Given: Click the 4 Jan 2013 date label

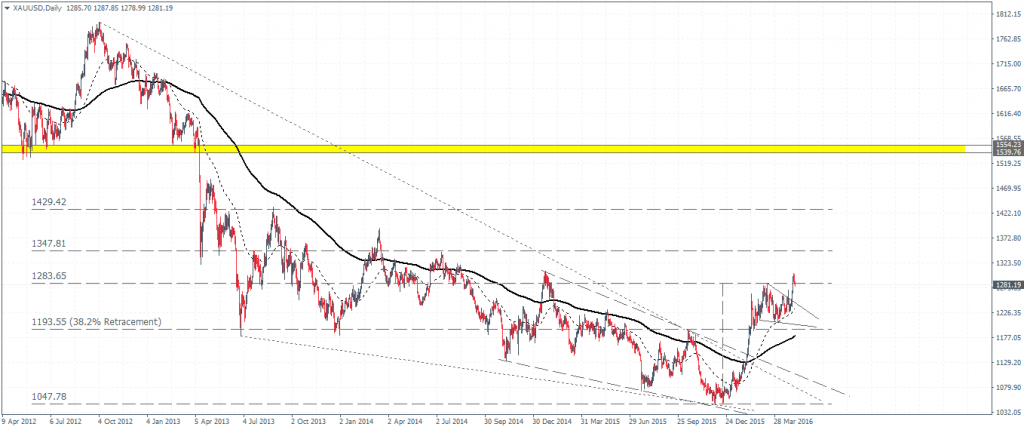Looking at the screenshot, I should point(161,423).
